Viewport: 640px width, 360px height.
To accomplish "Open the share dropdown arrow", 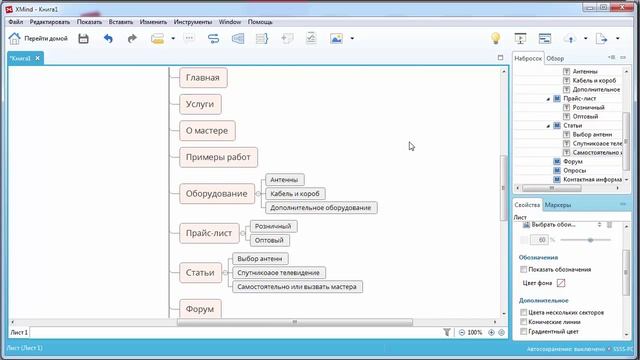I will [586, 39].
